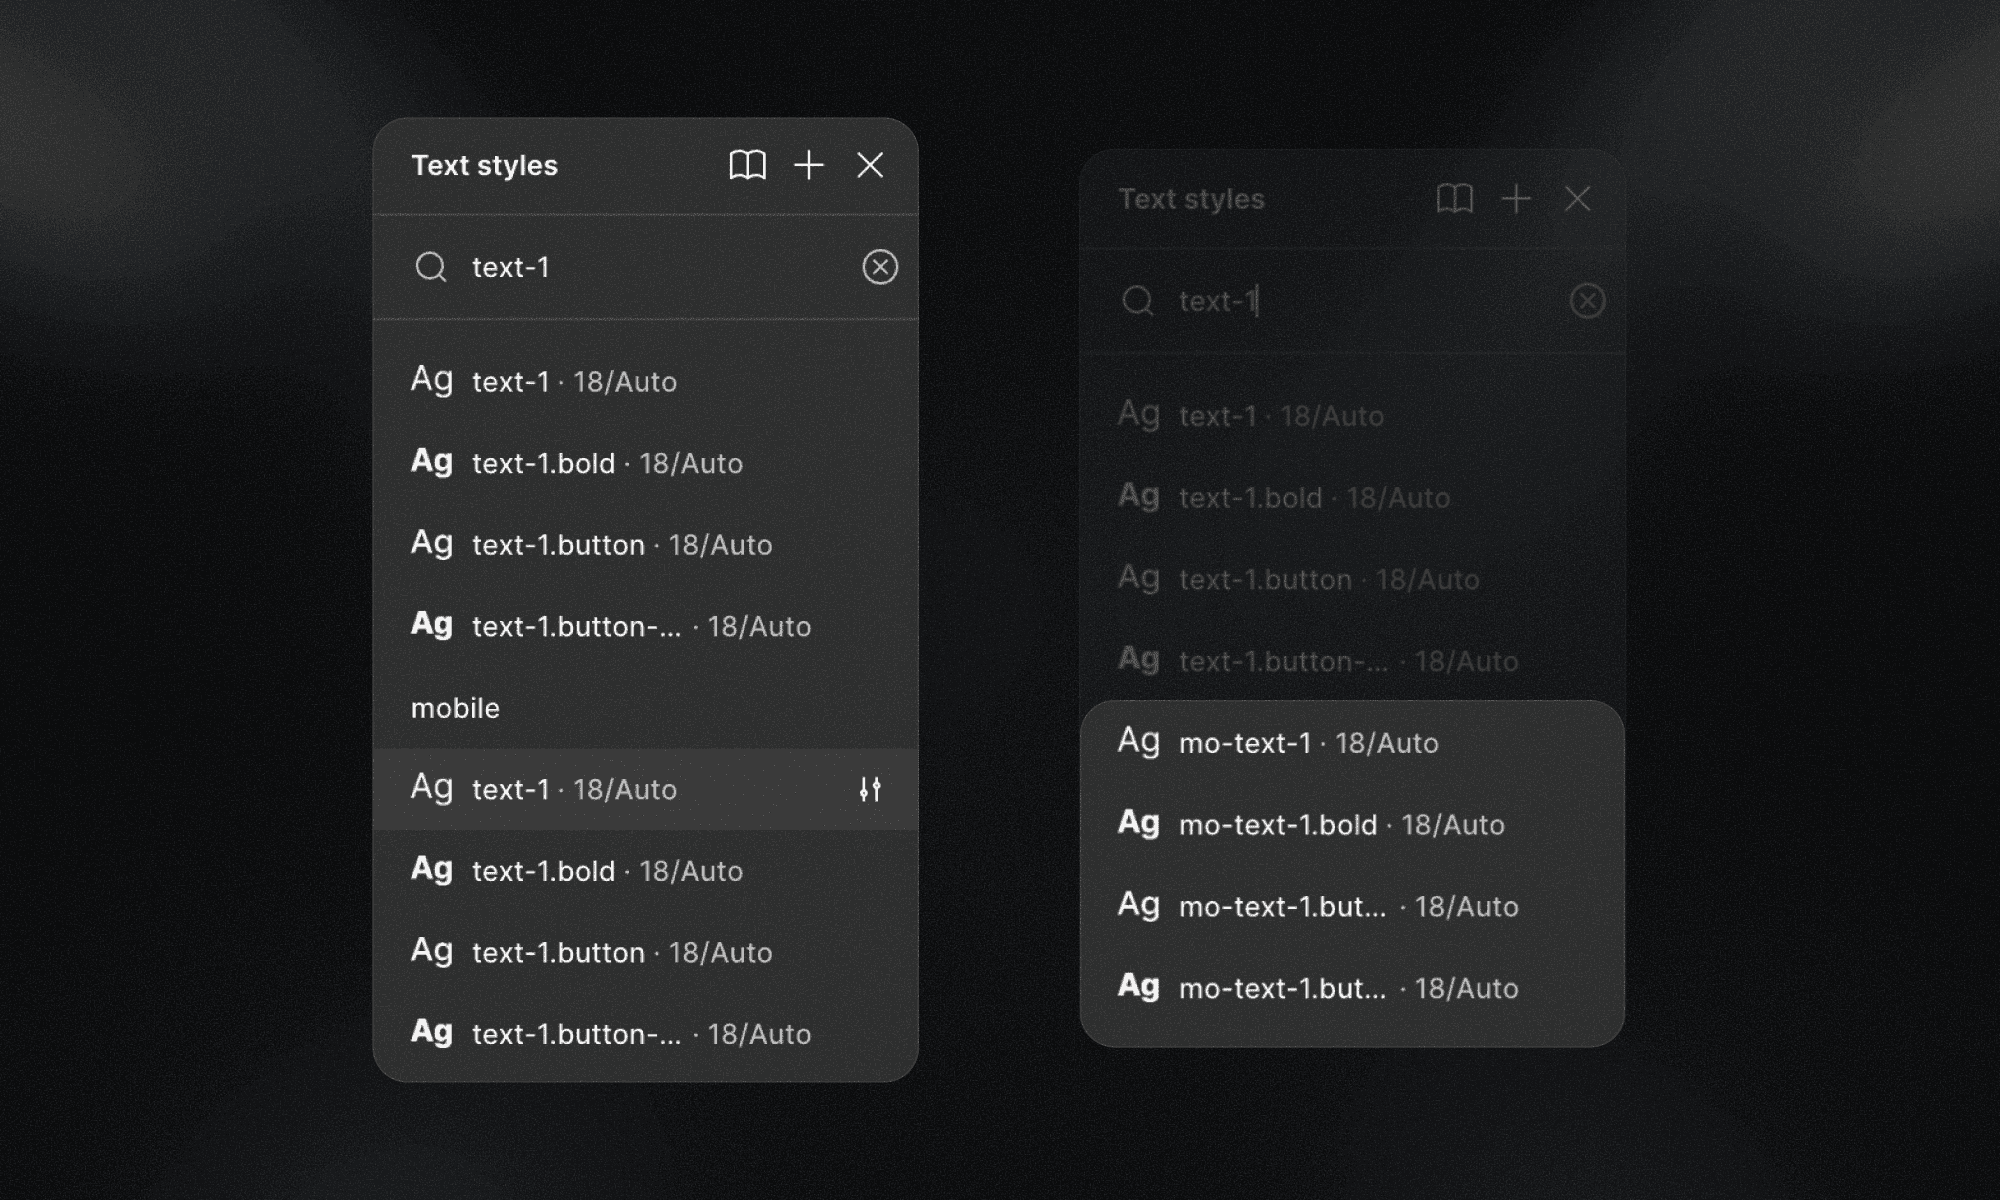The width and height of the screenshot is (2000, 1200).
Task: Close the left Text styles panel
Action: [870, 165]
